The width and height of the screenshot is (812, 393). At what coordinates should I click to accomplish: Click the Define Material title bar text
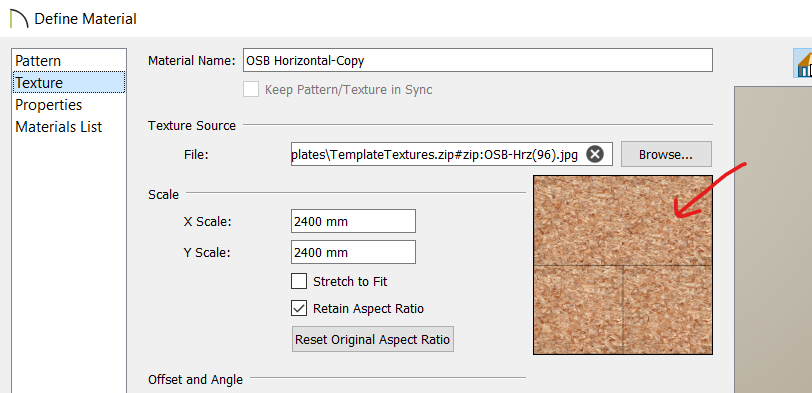tap(85, 19)
